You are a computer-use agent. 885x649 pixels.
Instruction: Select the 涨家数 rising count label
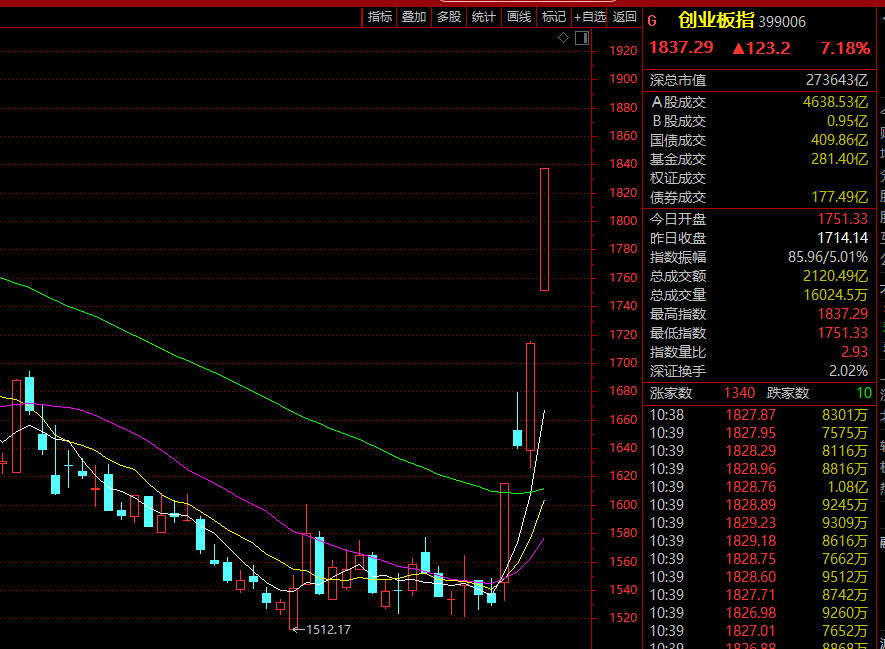670,393
